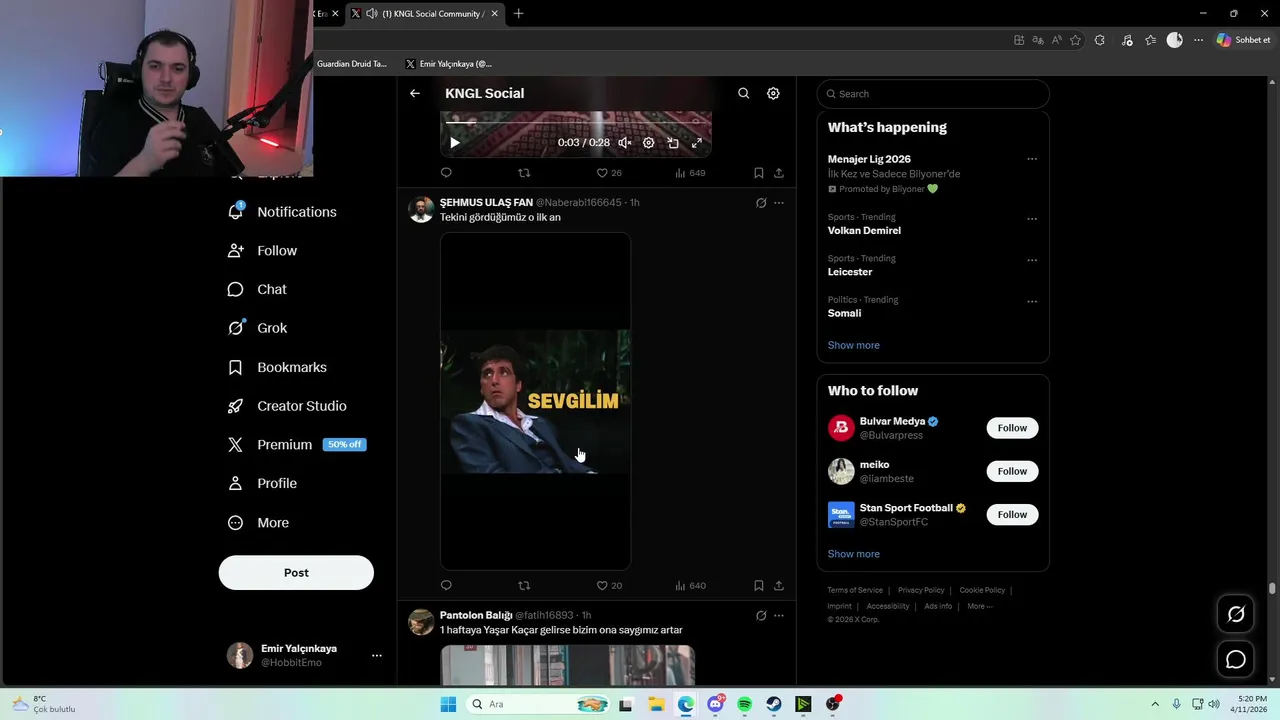Repost the top video post
Image resolution: width=1280 pixels, height=720 pixels.
click(524, 173)
